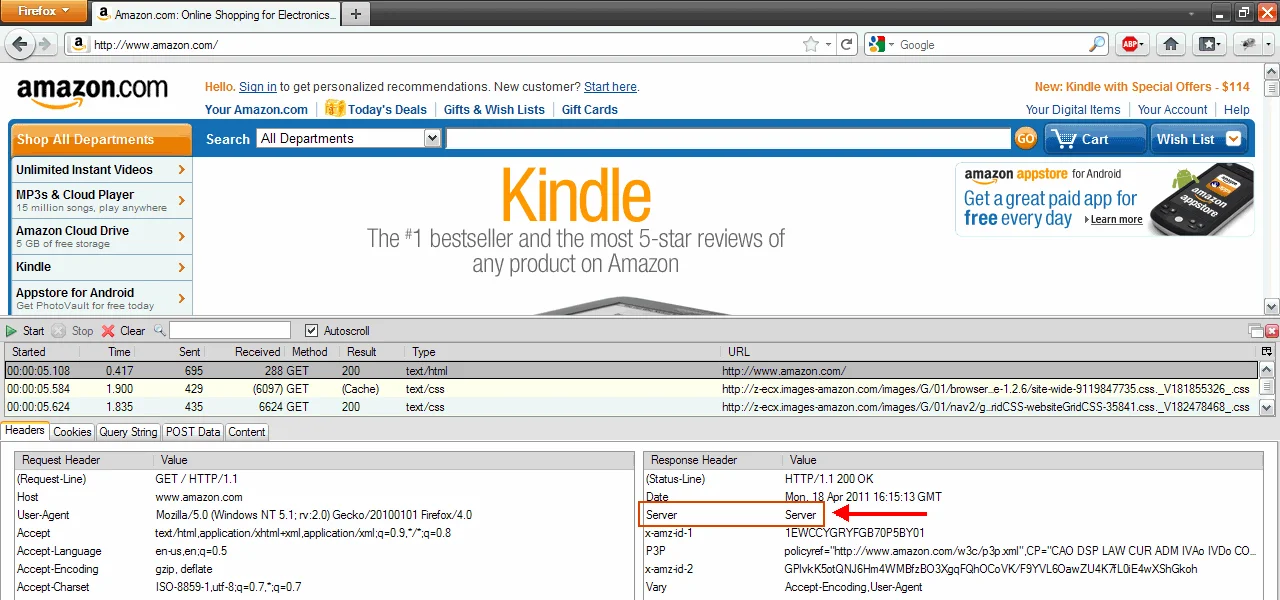Go to the Home page icon
The height and width of the screenshot is (600, 1280).
tap(1171, 45)
